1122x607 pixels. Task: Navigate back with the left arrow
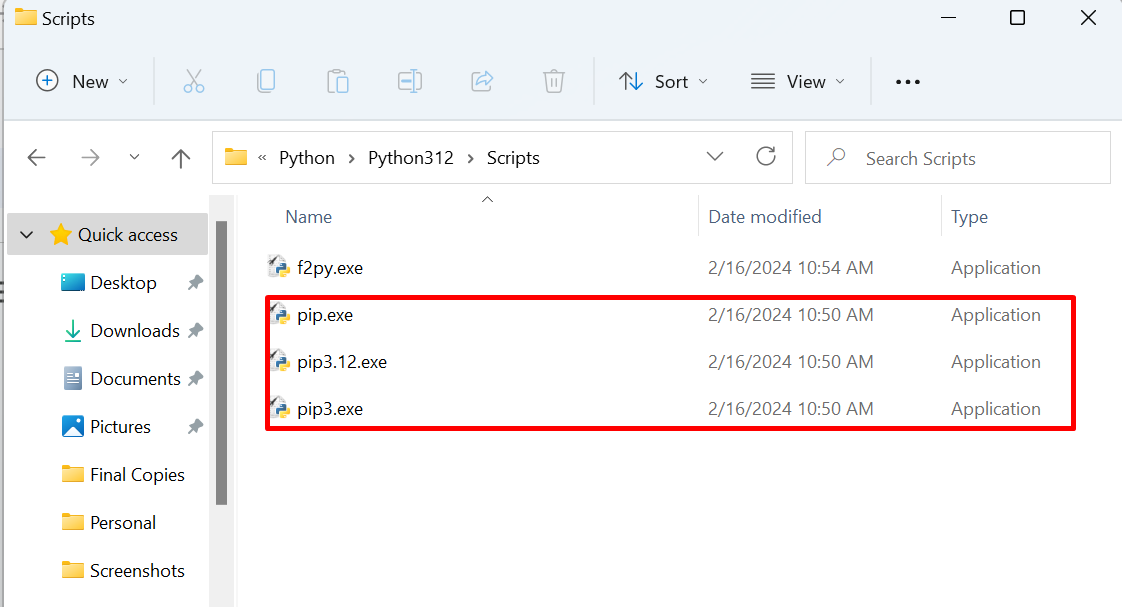36,157
